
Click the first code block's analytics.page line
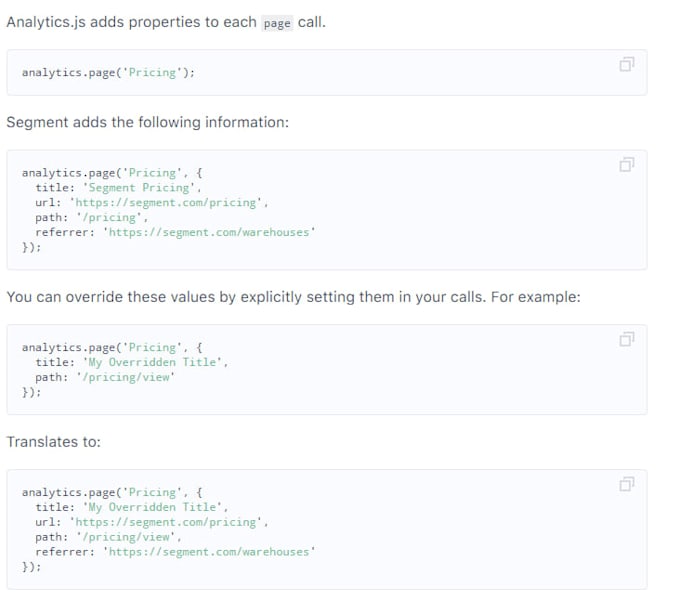tap(108, 73)
